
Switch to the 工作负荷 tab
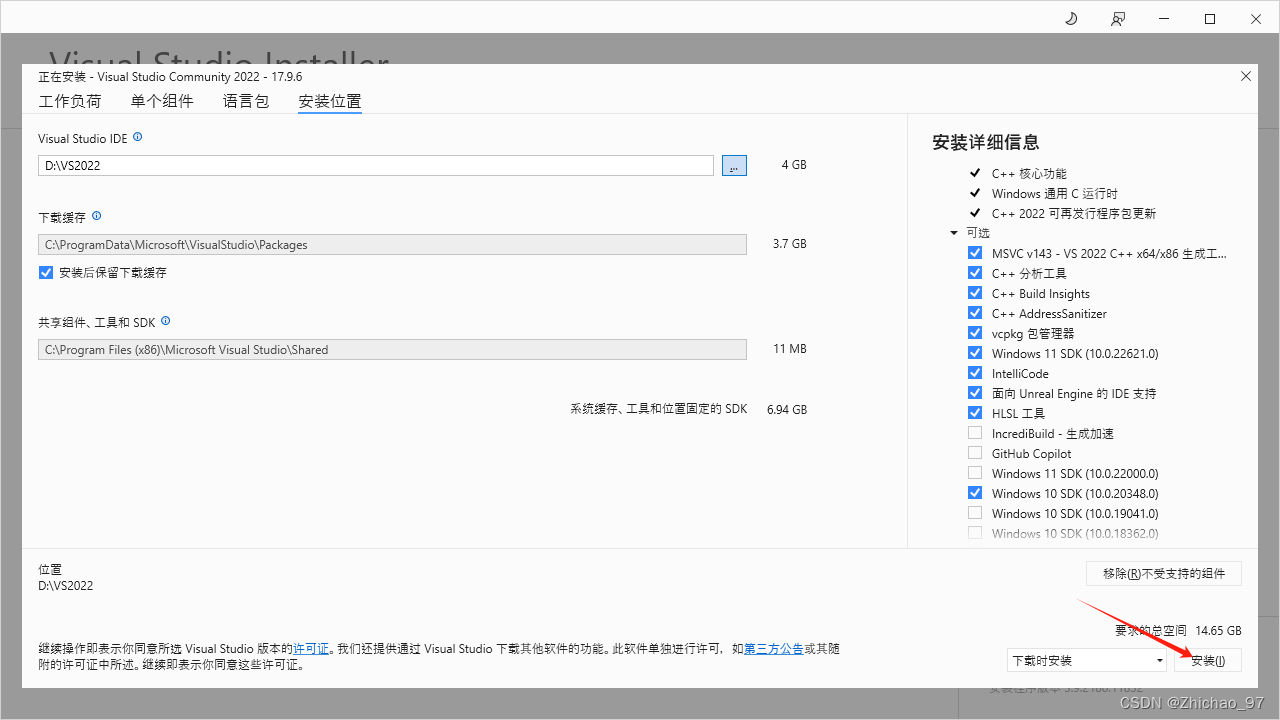[x=70, y=101]
